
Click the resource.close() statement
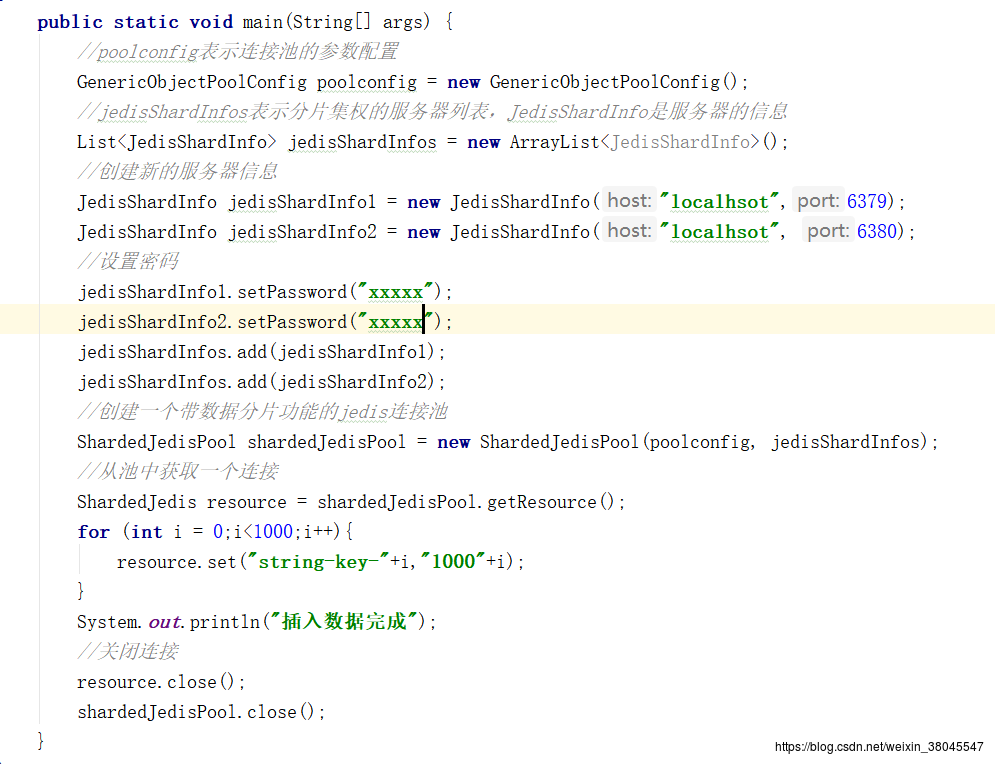[160, 682]
